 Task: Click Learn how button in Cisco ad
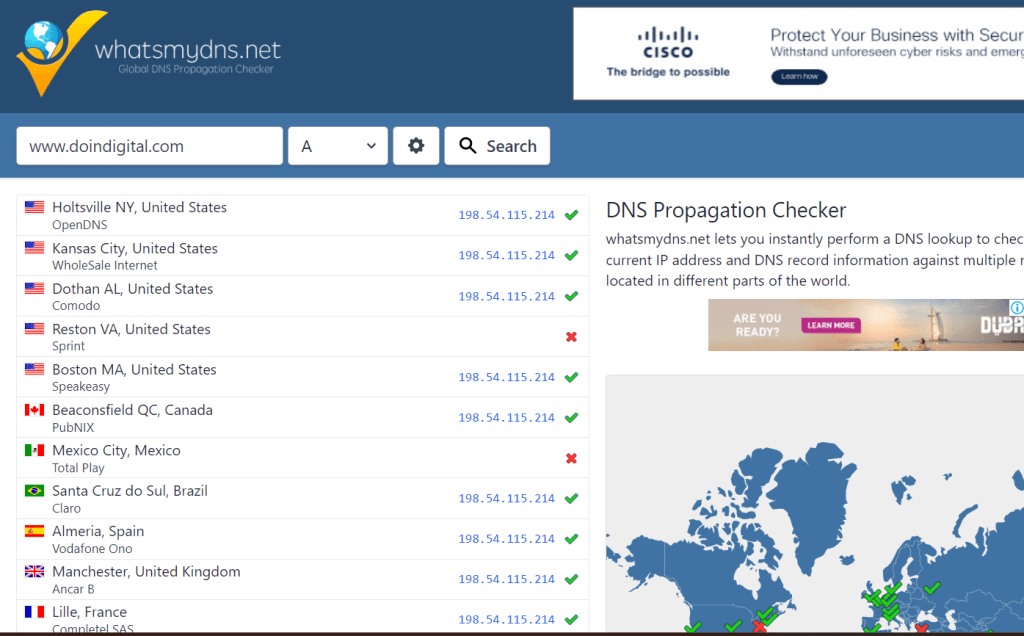click(799, 76)
